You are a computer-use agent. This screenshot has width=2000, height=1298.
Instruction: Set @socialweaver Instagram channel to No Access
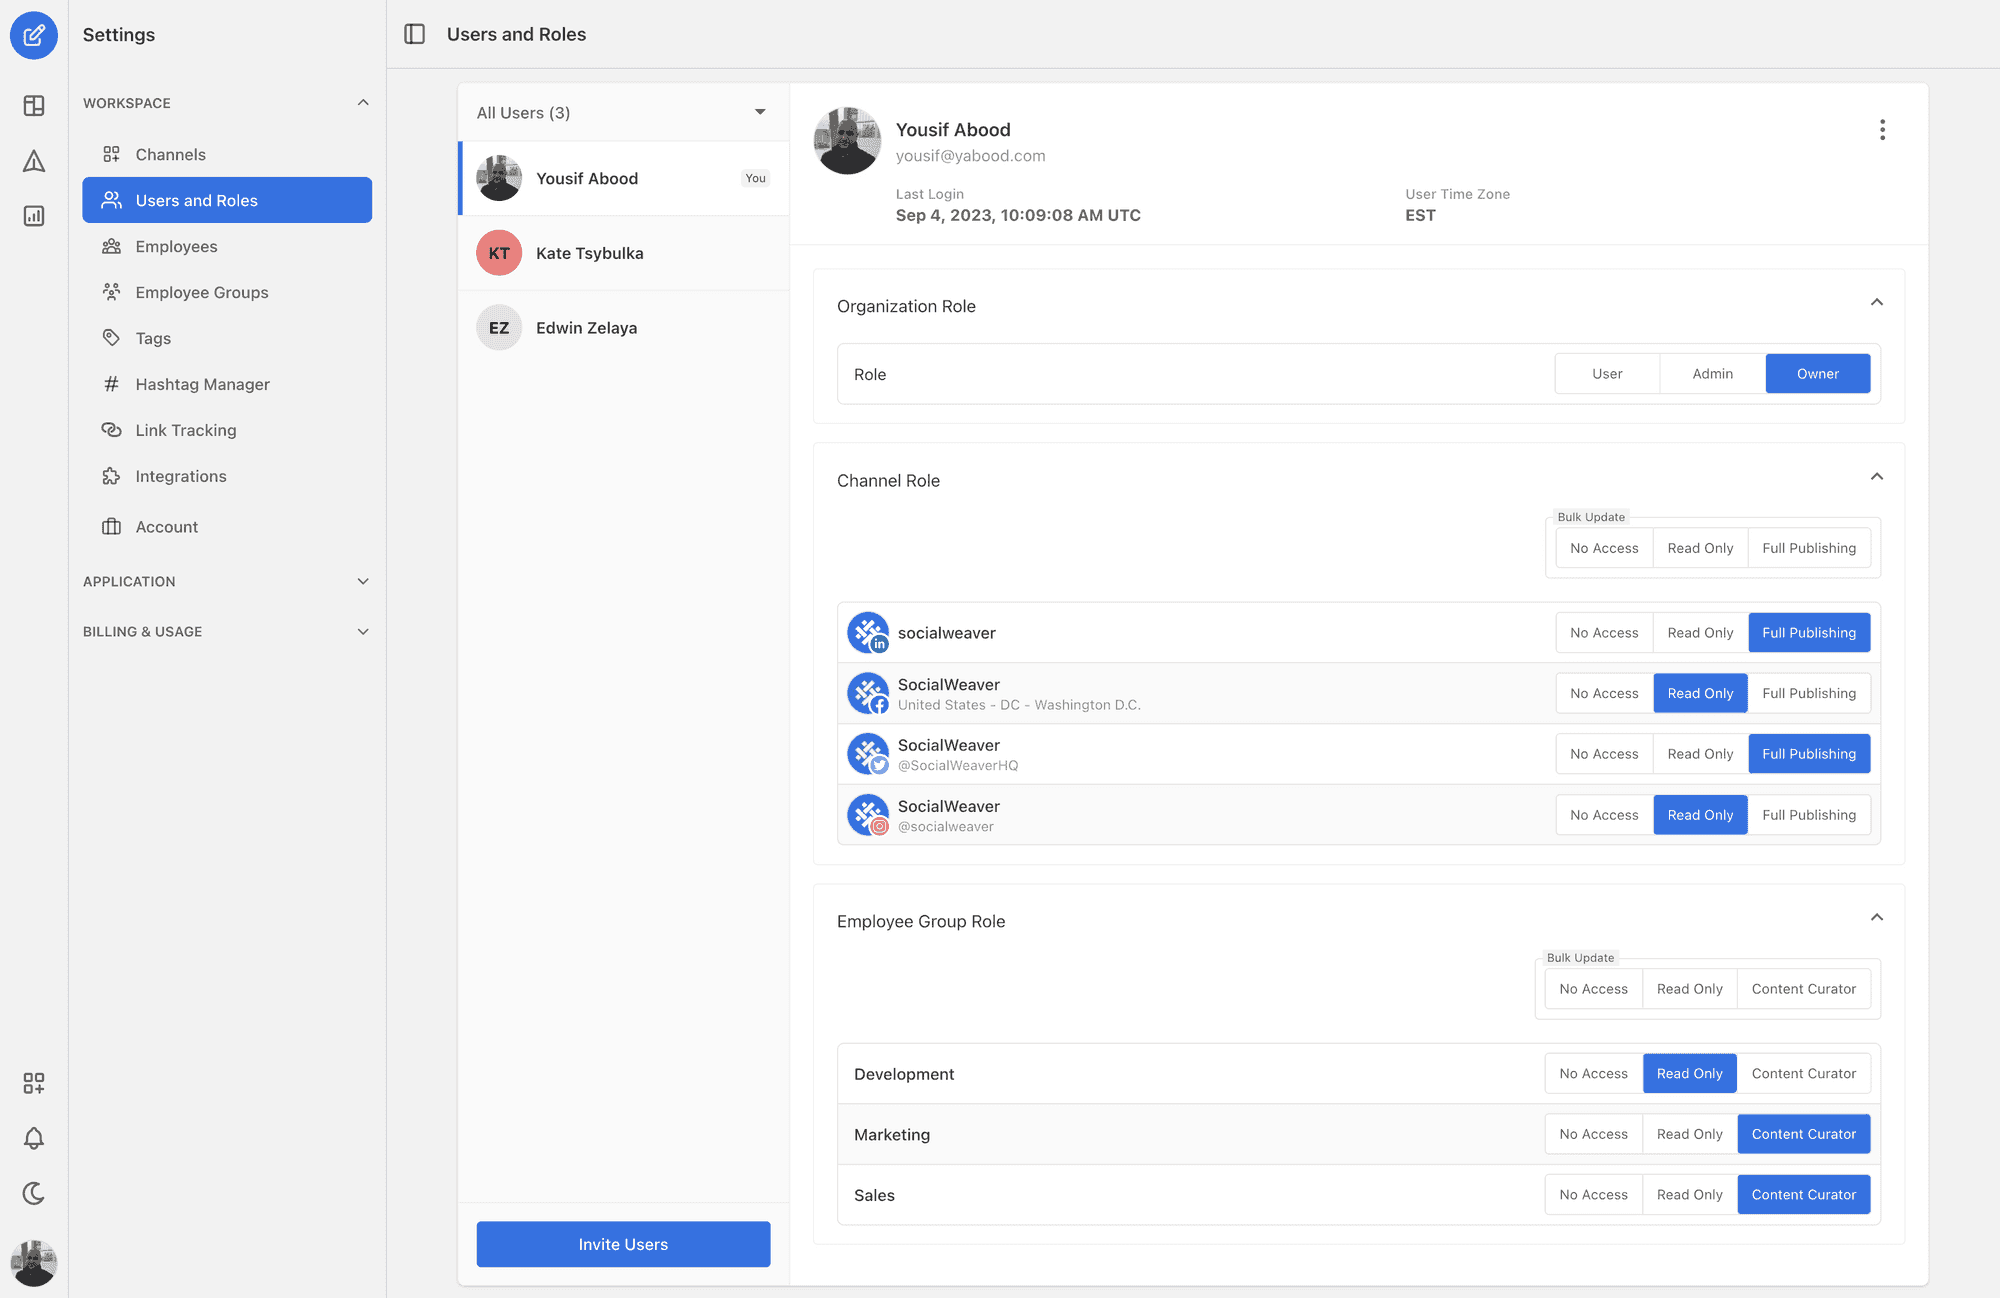1604,815
